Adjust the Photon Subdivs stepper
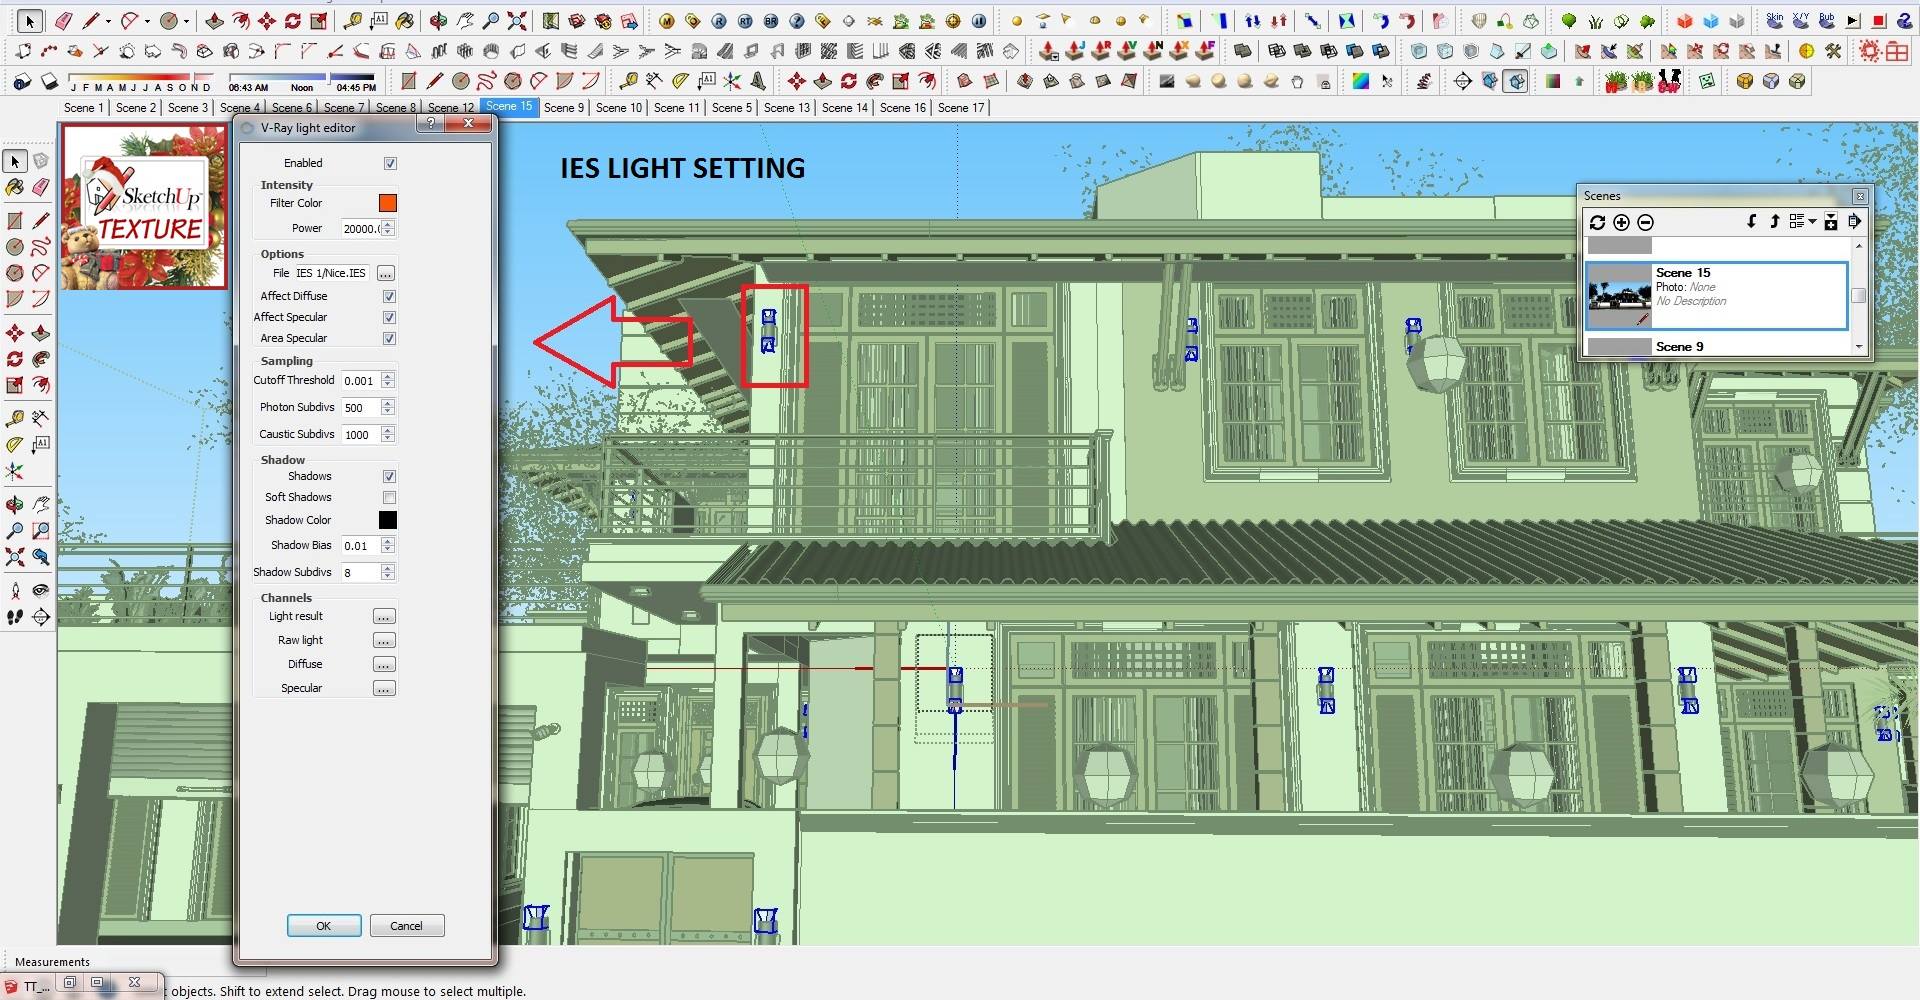The width and height of the screenshot is (1920, 1000). tap(389, 407)
